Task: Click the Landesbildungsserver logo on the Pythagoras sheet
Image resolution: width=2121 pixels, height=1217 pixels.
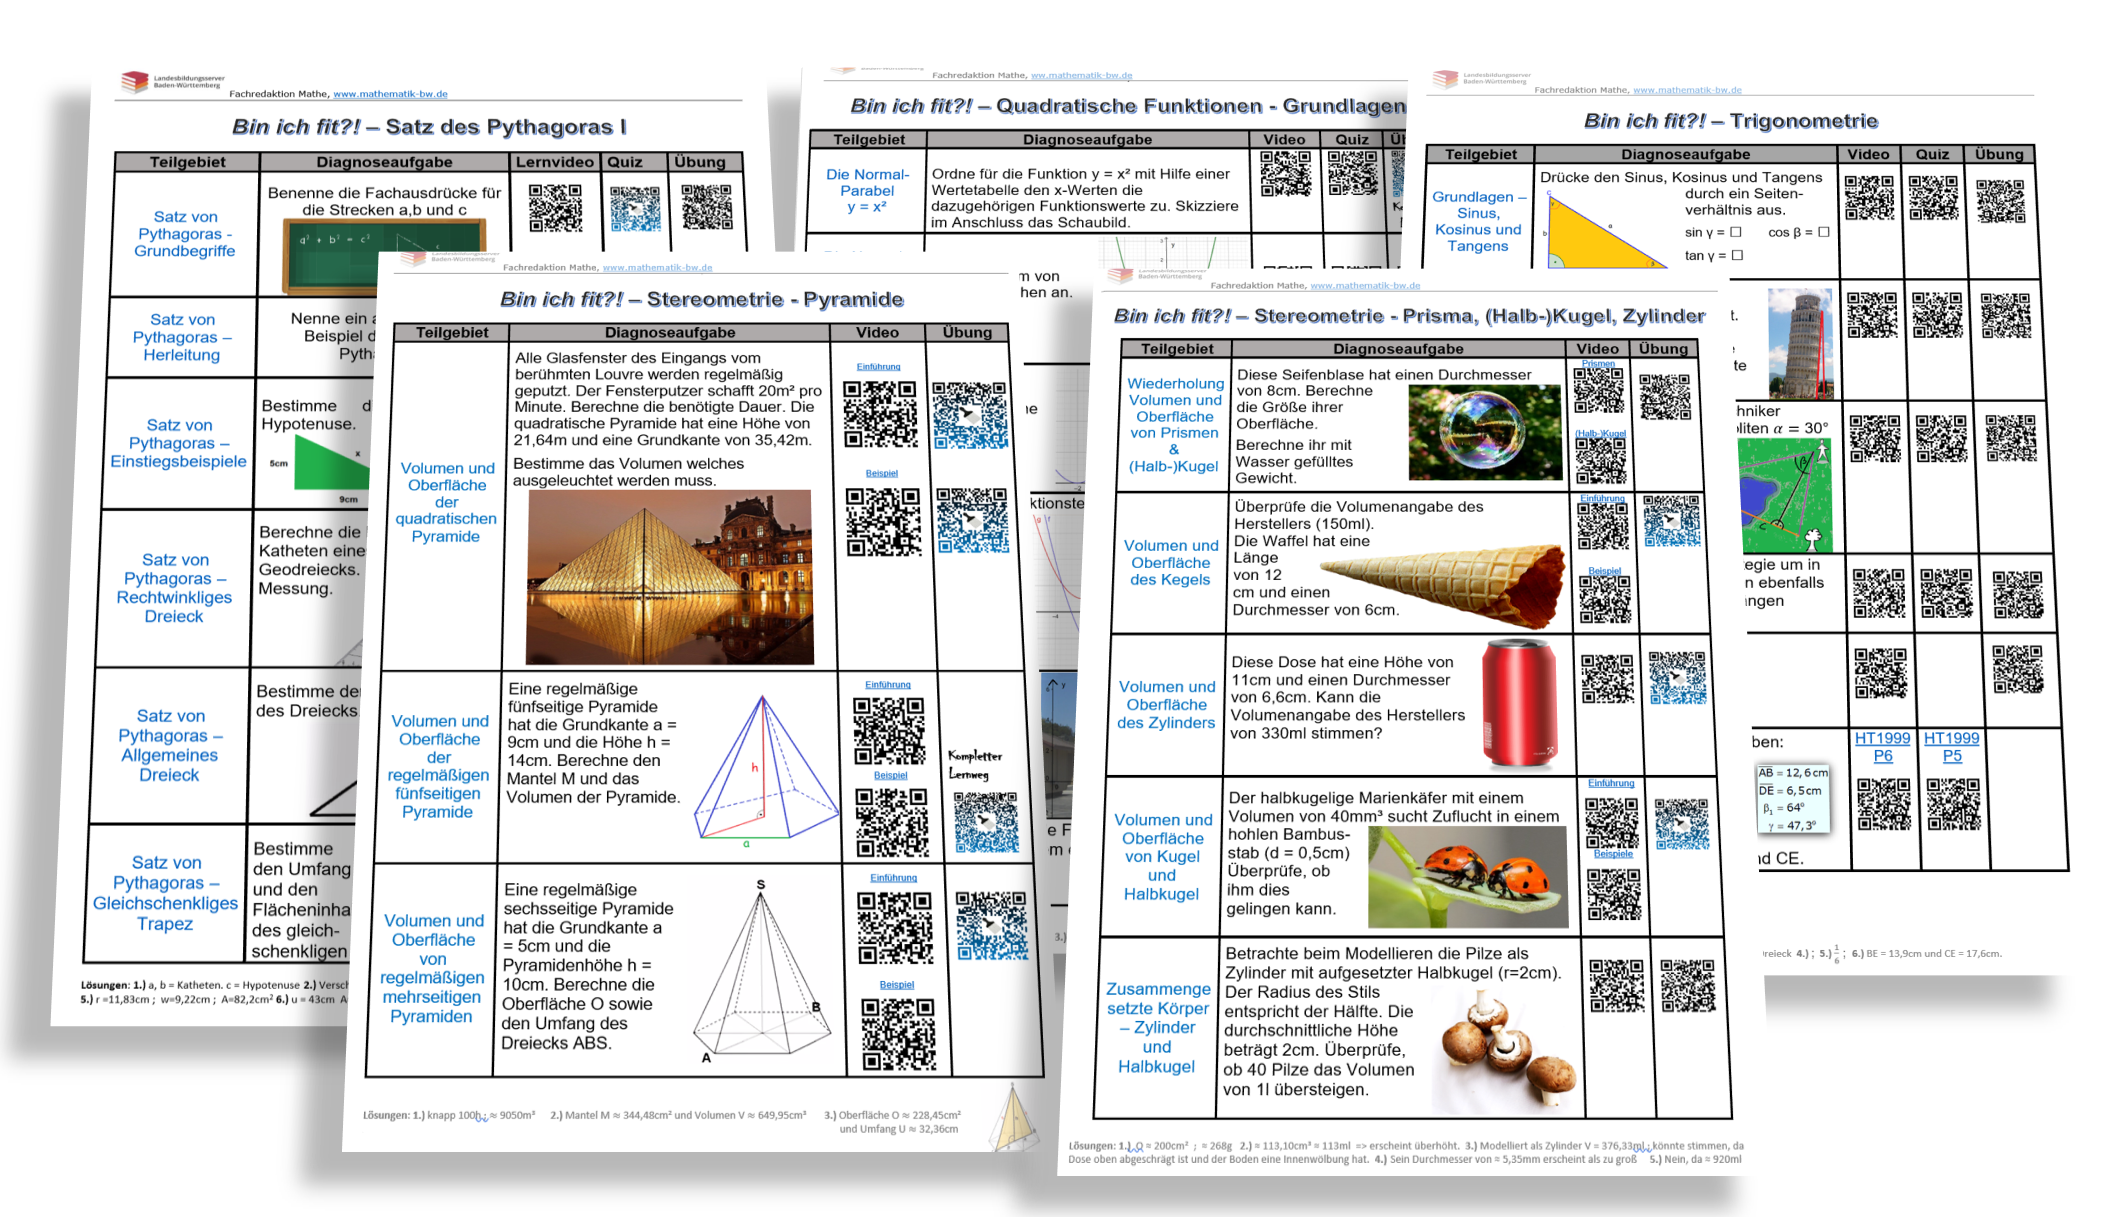Action: click(173, 82)
